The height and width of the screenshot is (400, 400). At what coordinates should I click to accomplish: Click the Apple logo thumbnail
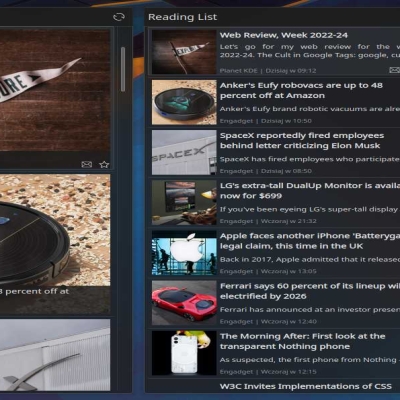click(x=184, y=253)
